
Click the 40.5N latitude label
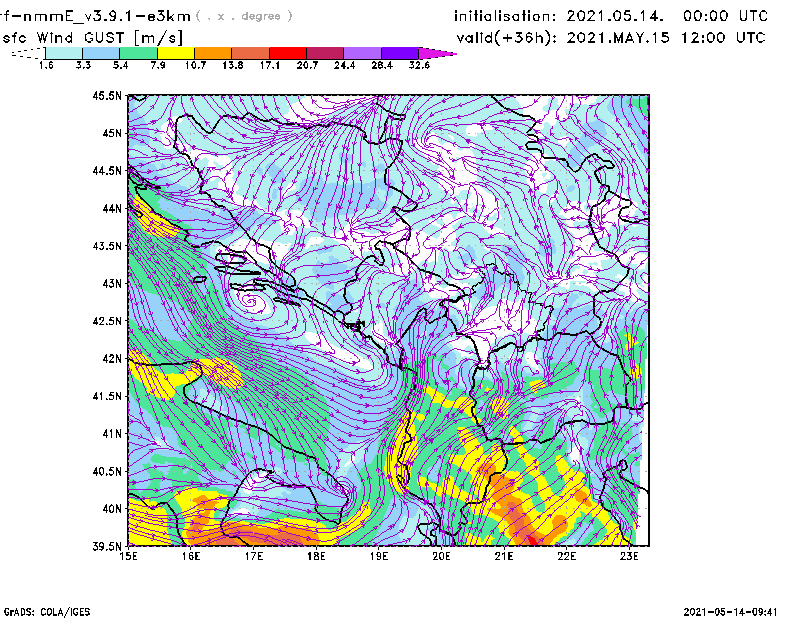click(107, 472)
